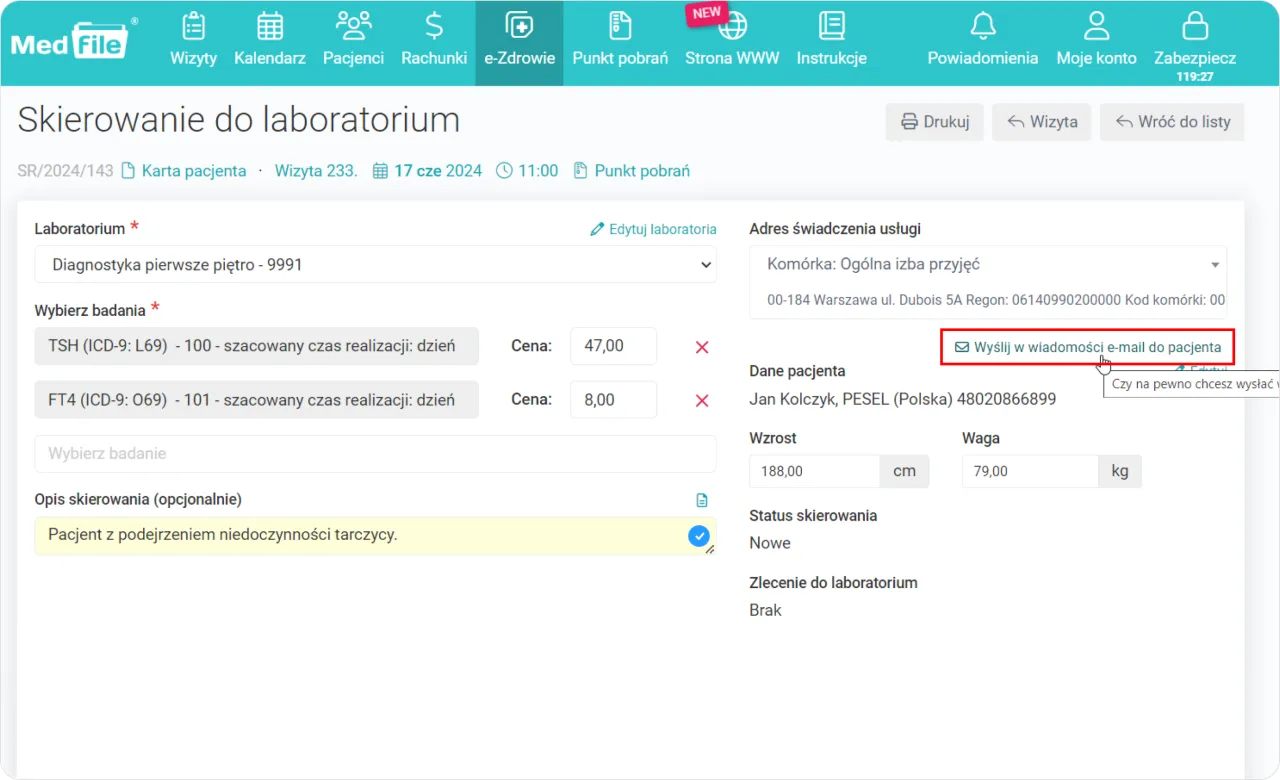Open the Strona WWW globe icon
This screenshot has height=780, width=1280.
732,40
